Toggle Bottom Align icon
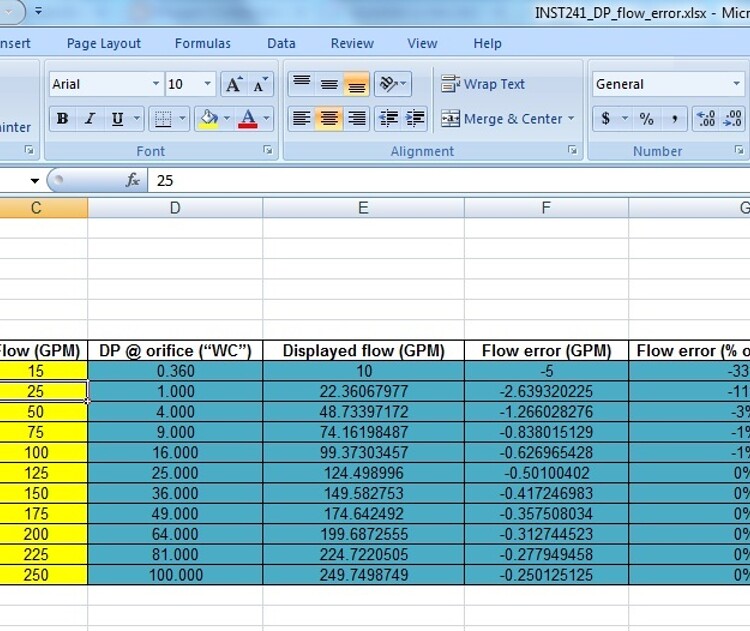This screenshot has width=750, height=631. click(x=356, y=84)
